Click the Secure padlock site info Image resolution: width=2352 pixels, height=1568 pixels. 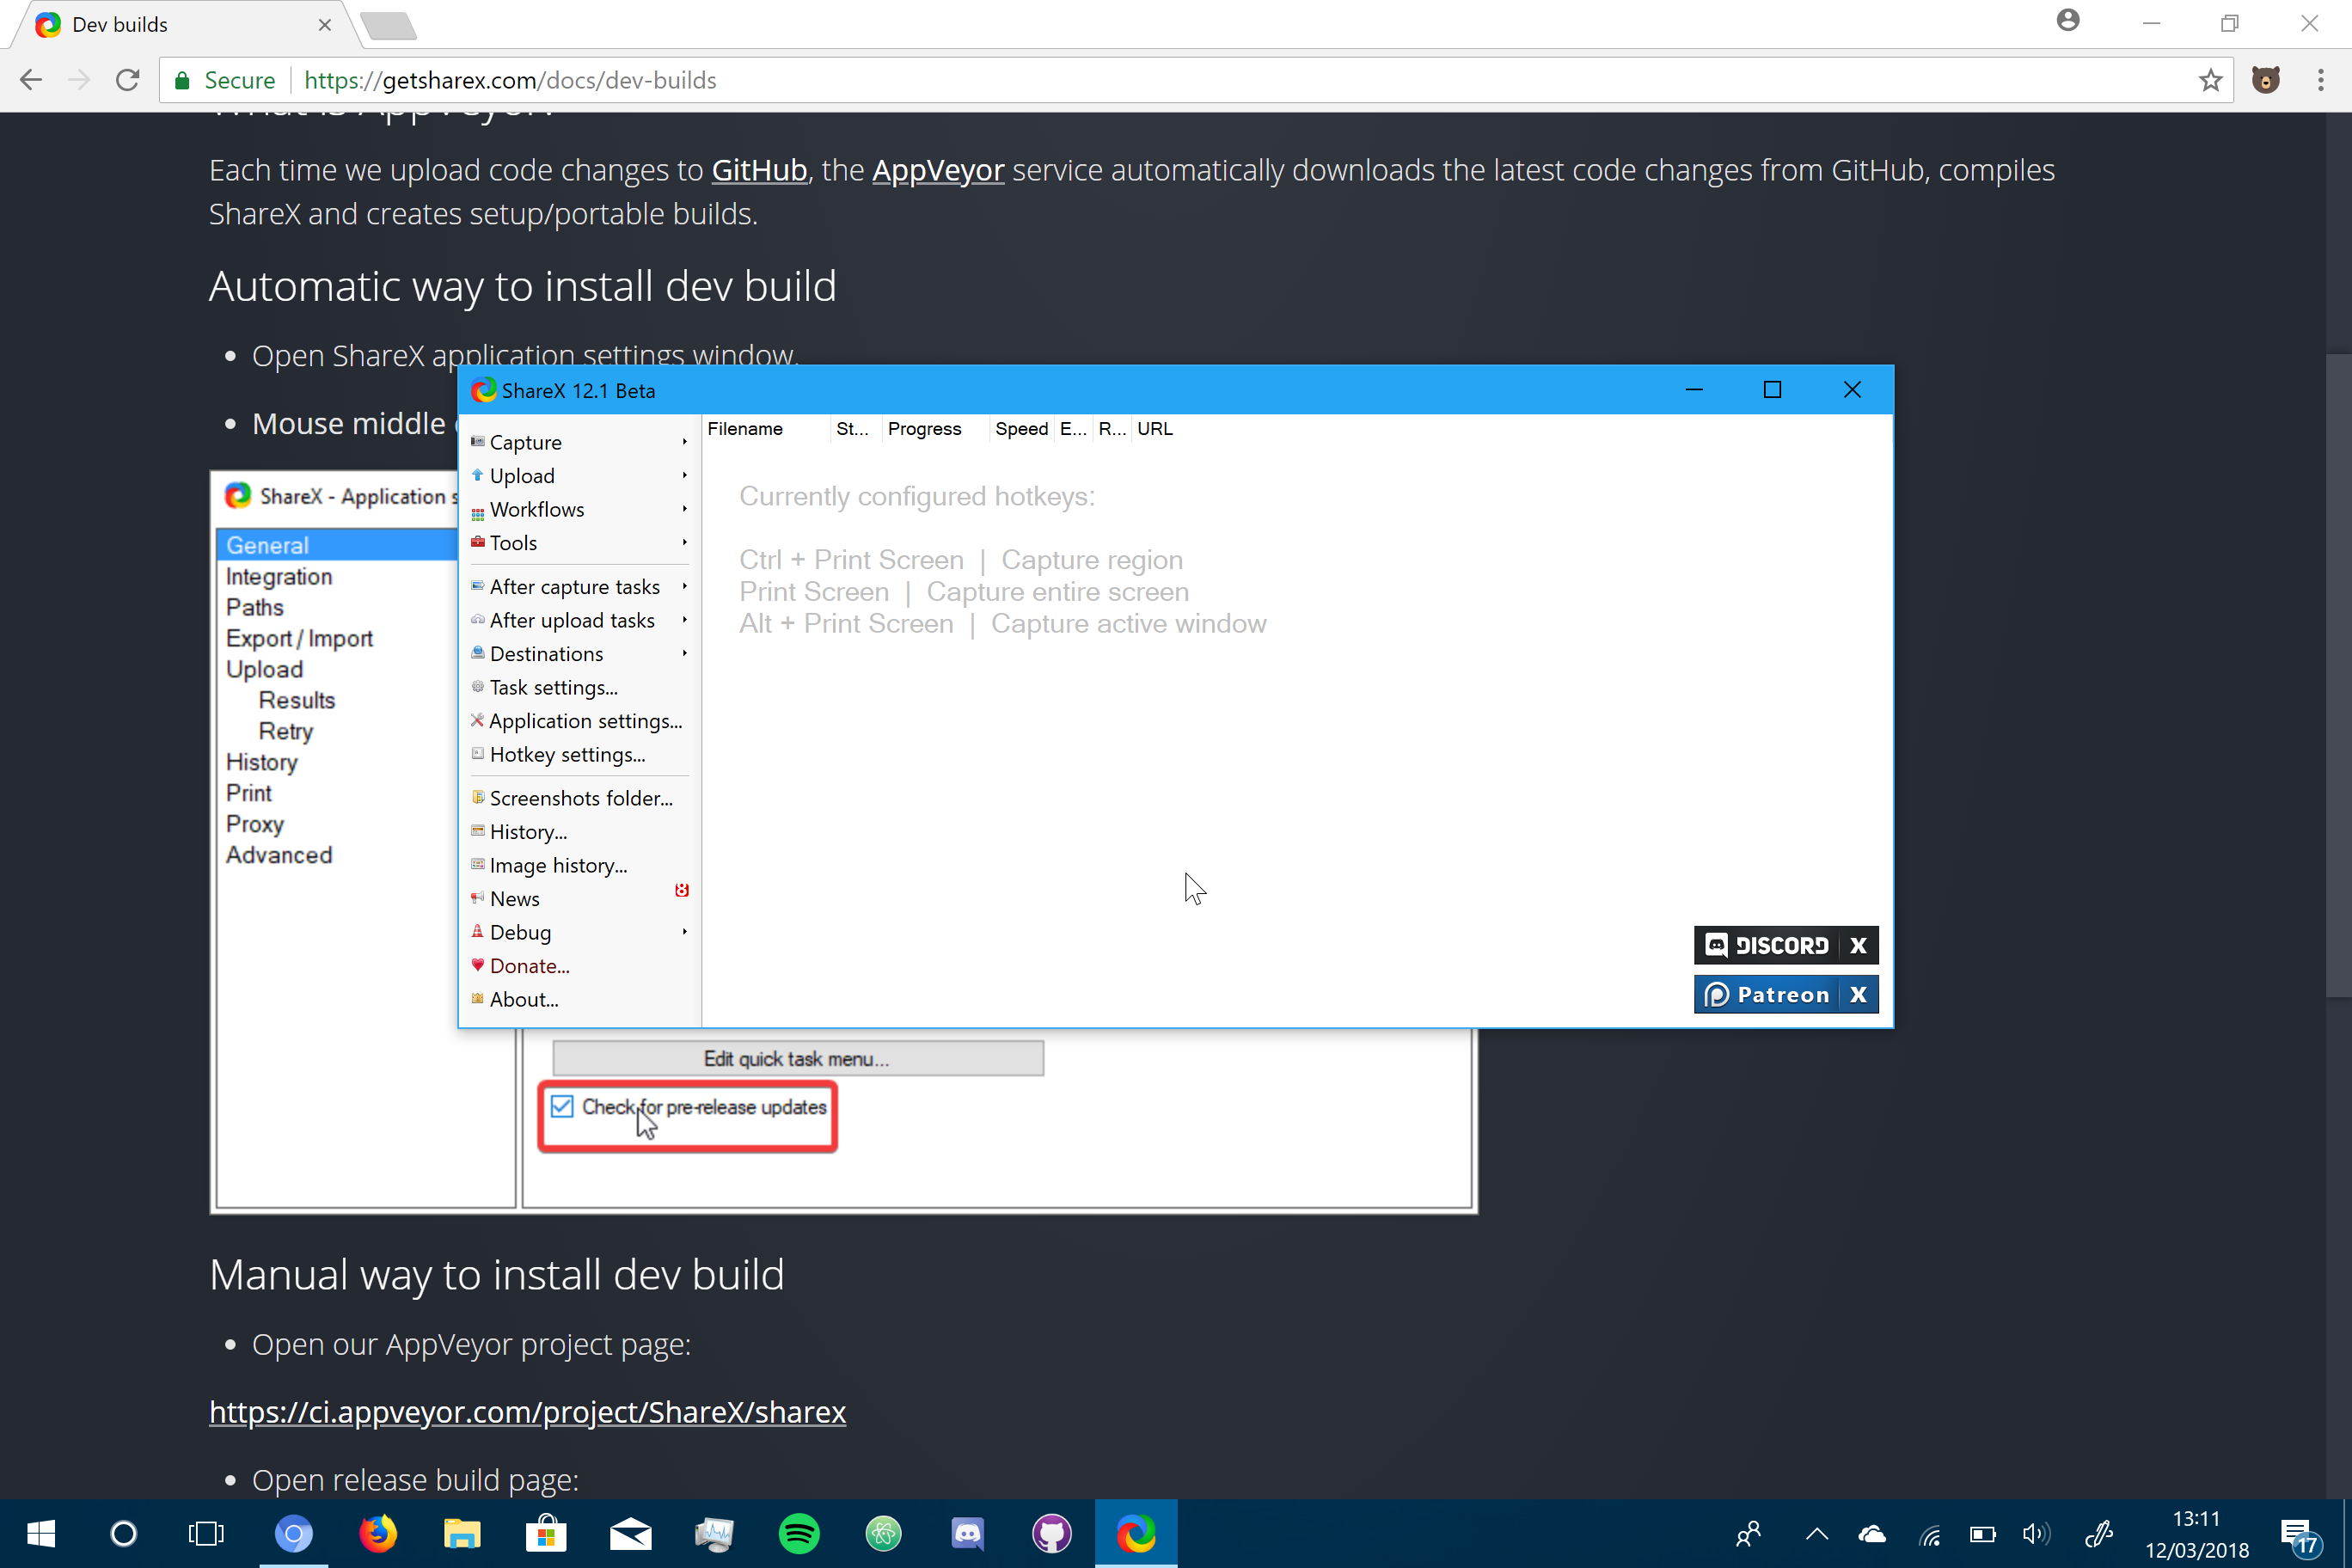click(x=224, y=80)
